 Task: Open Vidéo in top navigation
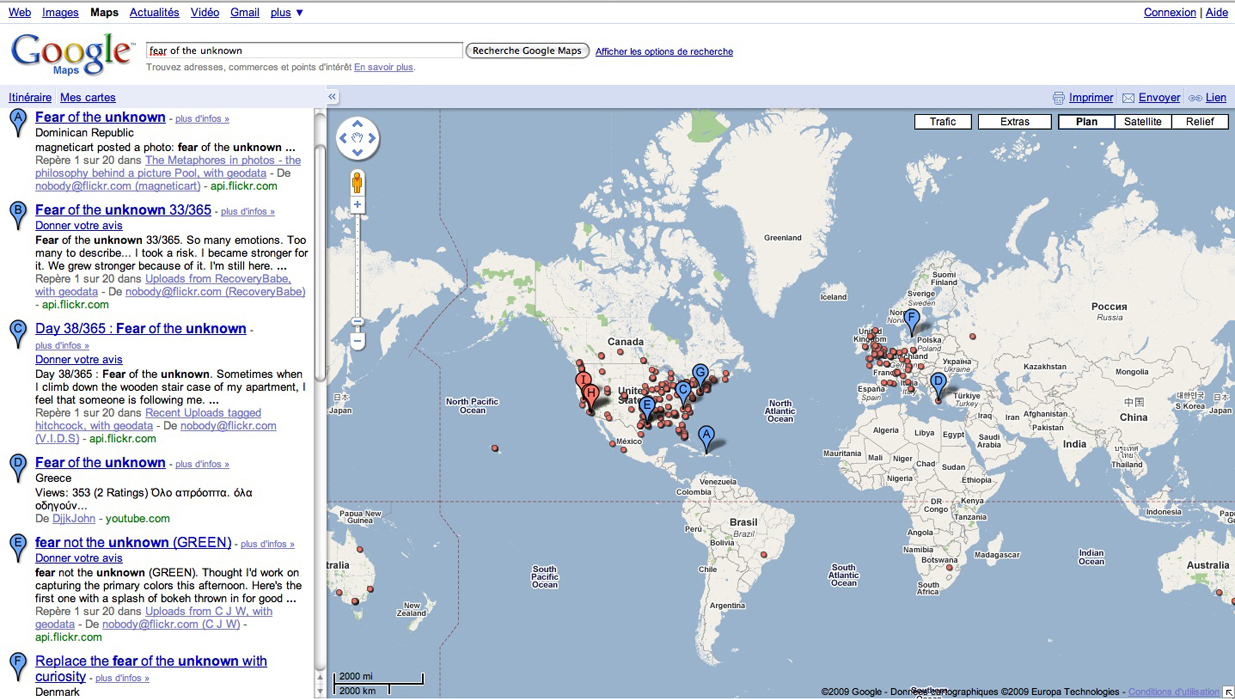(x=204, y=12)
